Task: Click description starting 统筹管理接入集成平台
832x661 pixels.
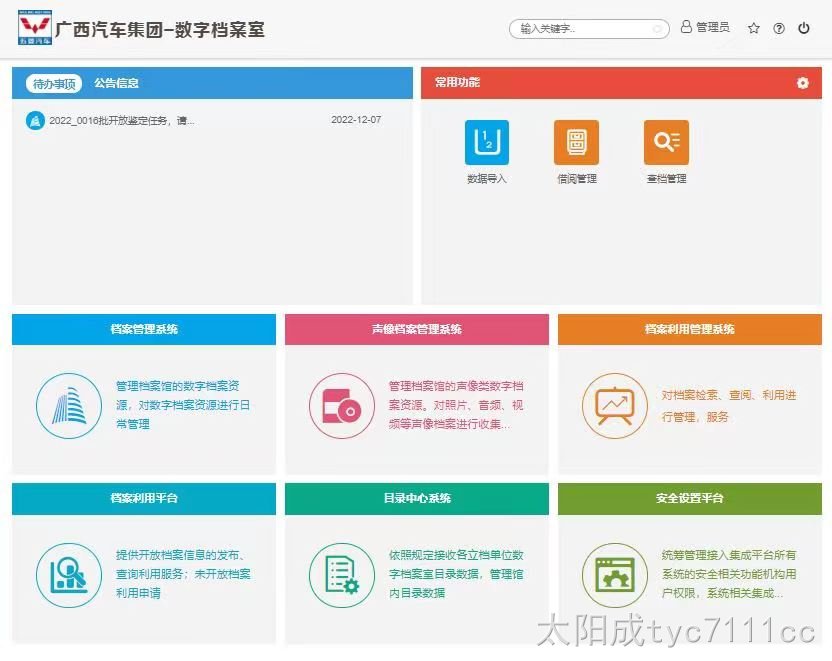Action: coord(729,574)
